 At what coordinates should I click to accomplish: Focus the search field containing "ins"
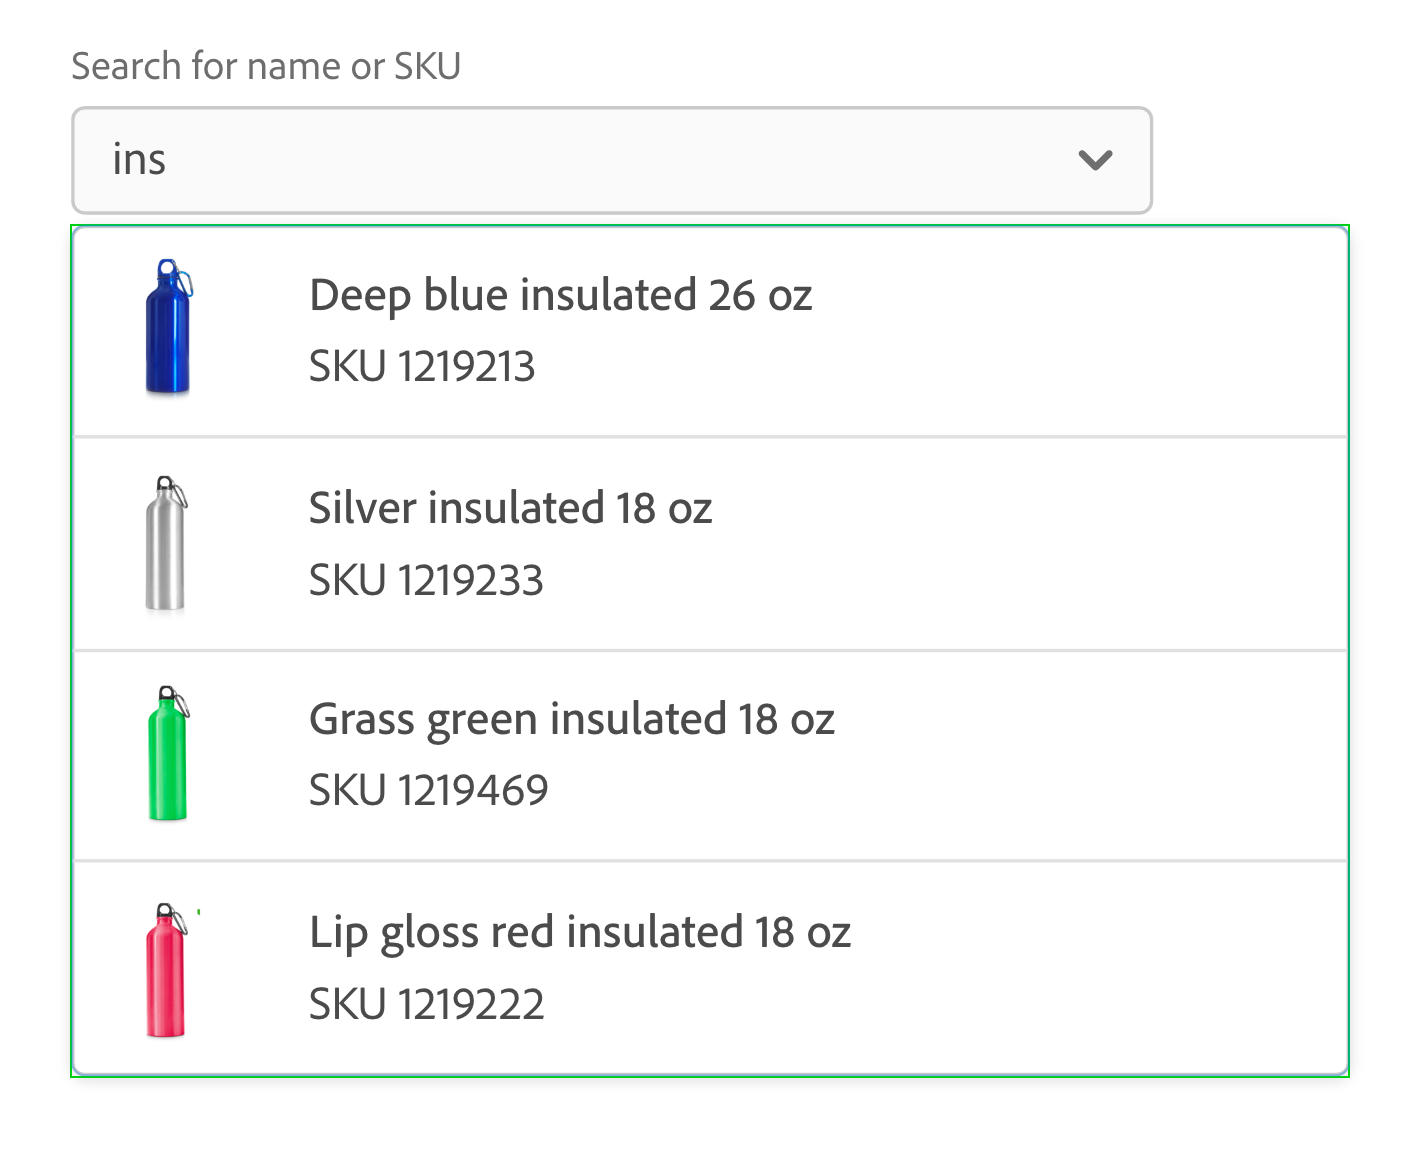click(x=600, y=160)
